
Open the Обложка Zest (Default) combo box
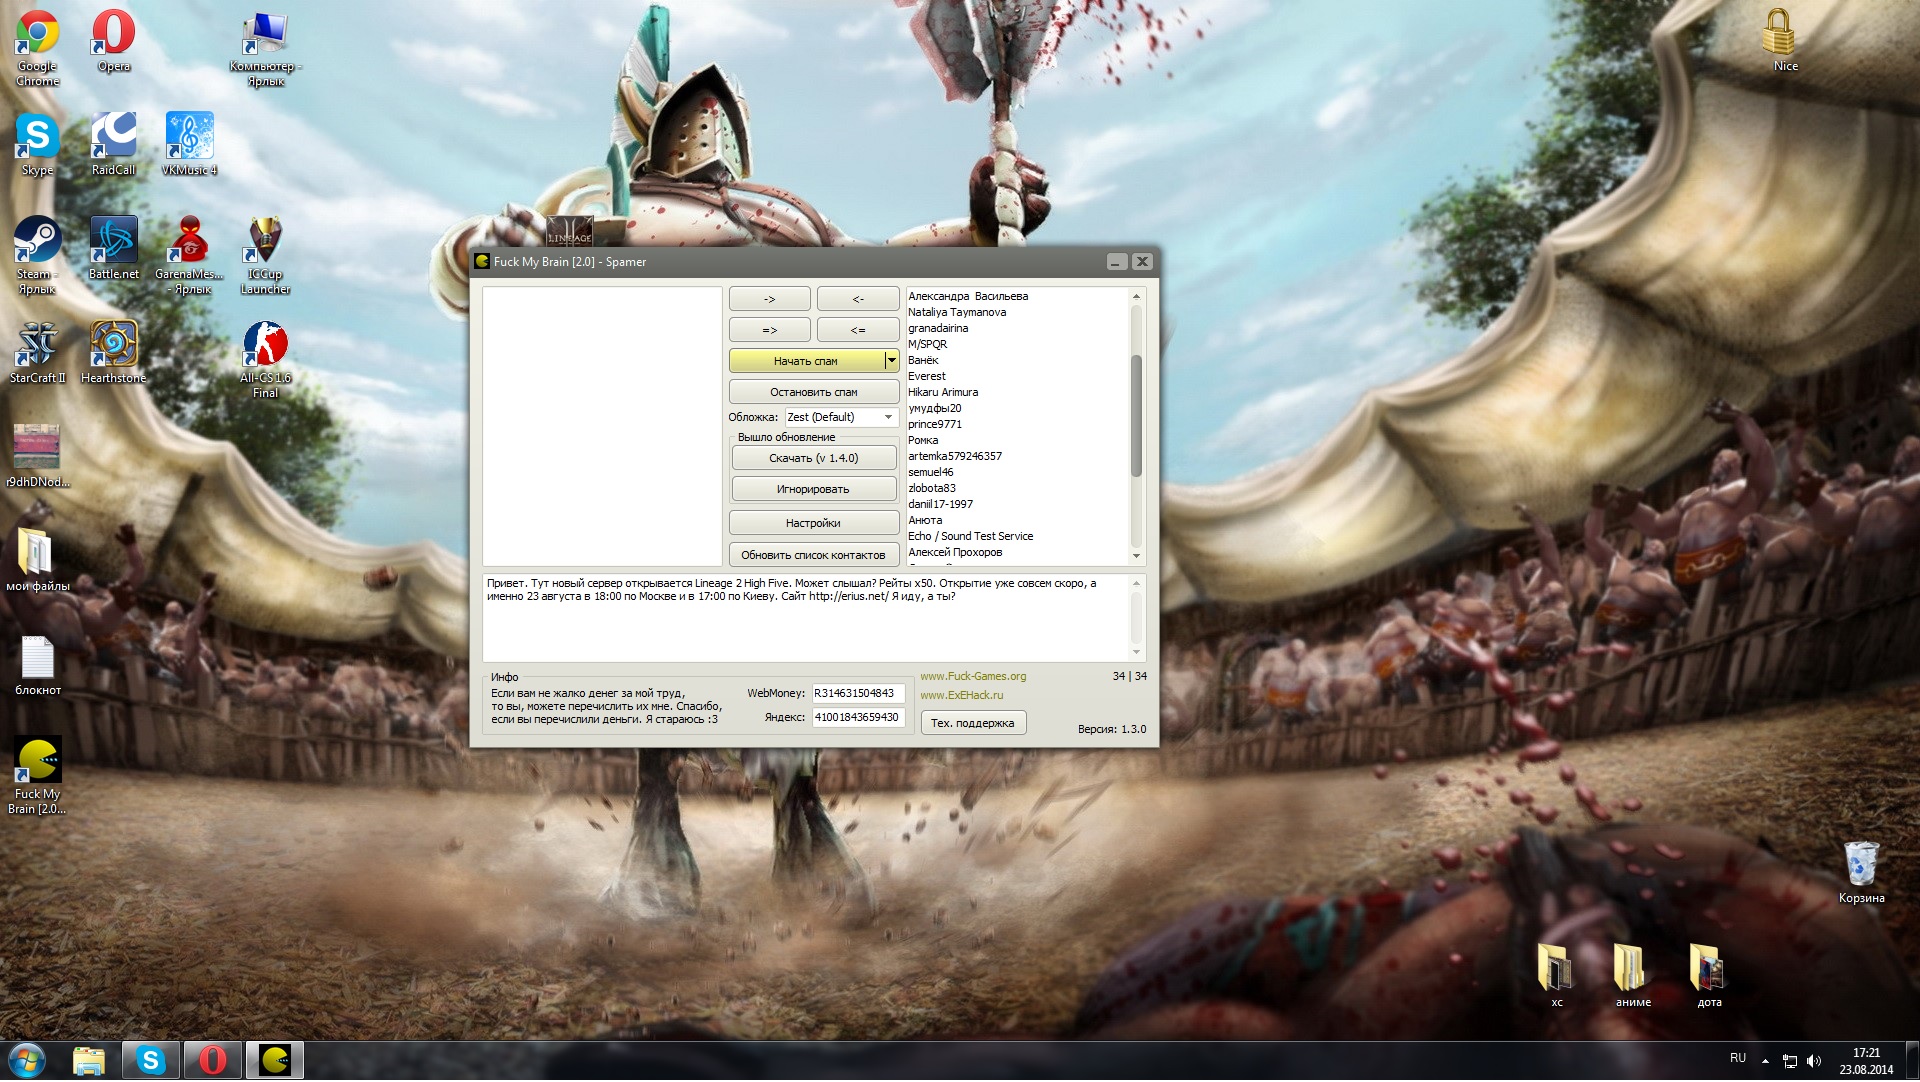tap(842, 417)
